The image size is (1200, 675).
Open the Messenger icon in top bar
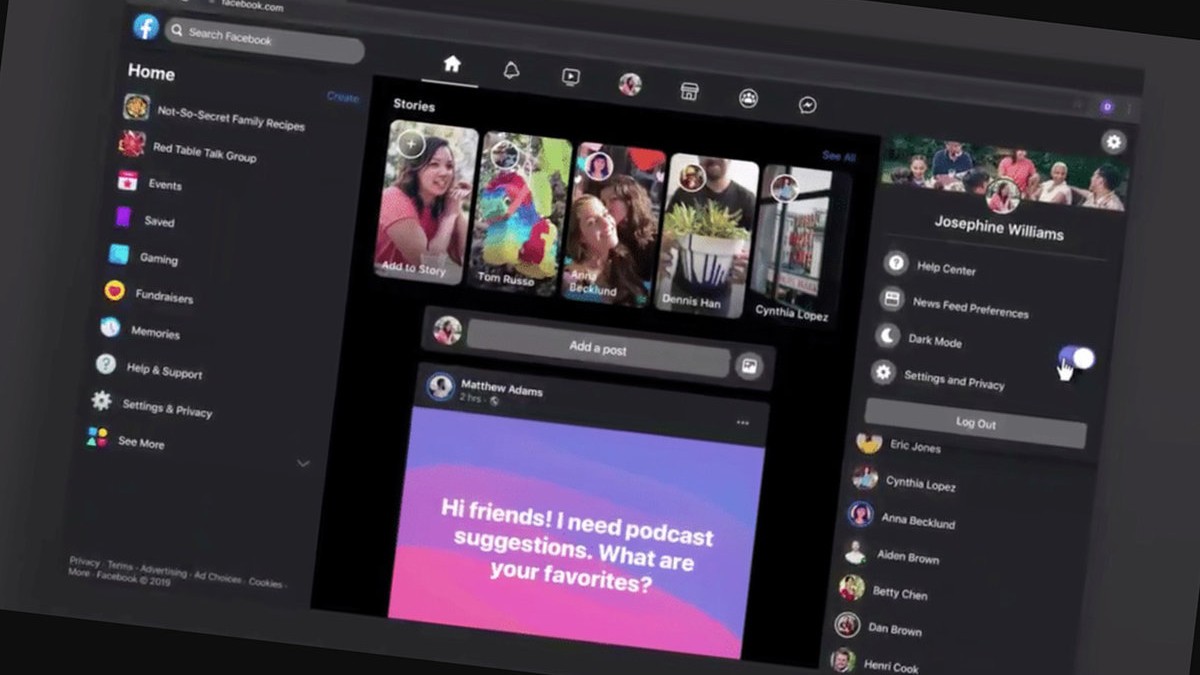click(x=807, y=105)
